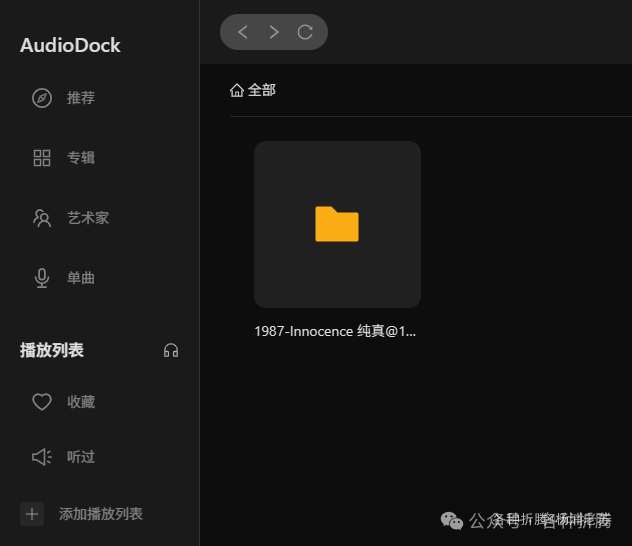Image resolution: width=632 pixels, height=546 pixels.
Task: Go forward with the right arrow
Action: 274,32
